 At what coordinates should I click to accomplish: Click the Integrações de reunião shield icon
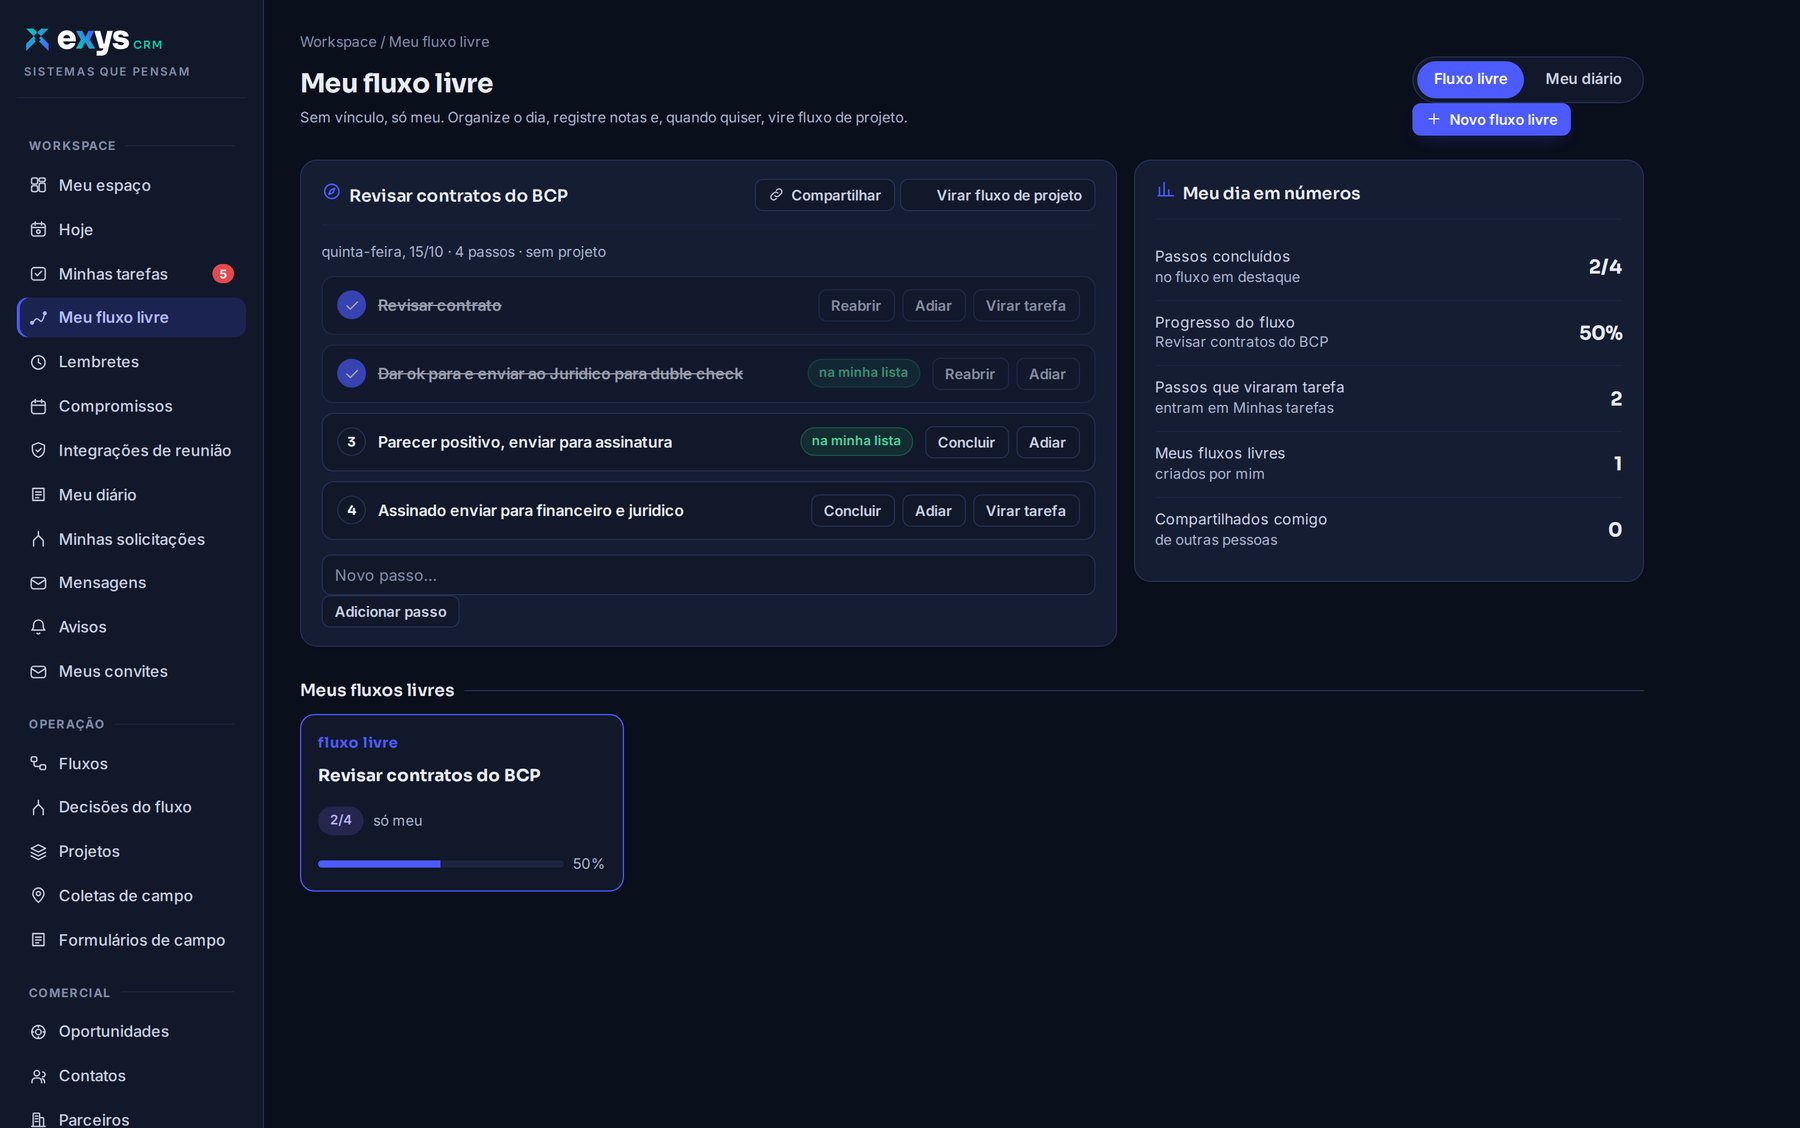click(x=38, y=450)
